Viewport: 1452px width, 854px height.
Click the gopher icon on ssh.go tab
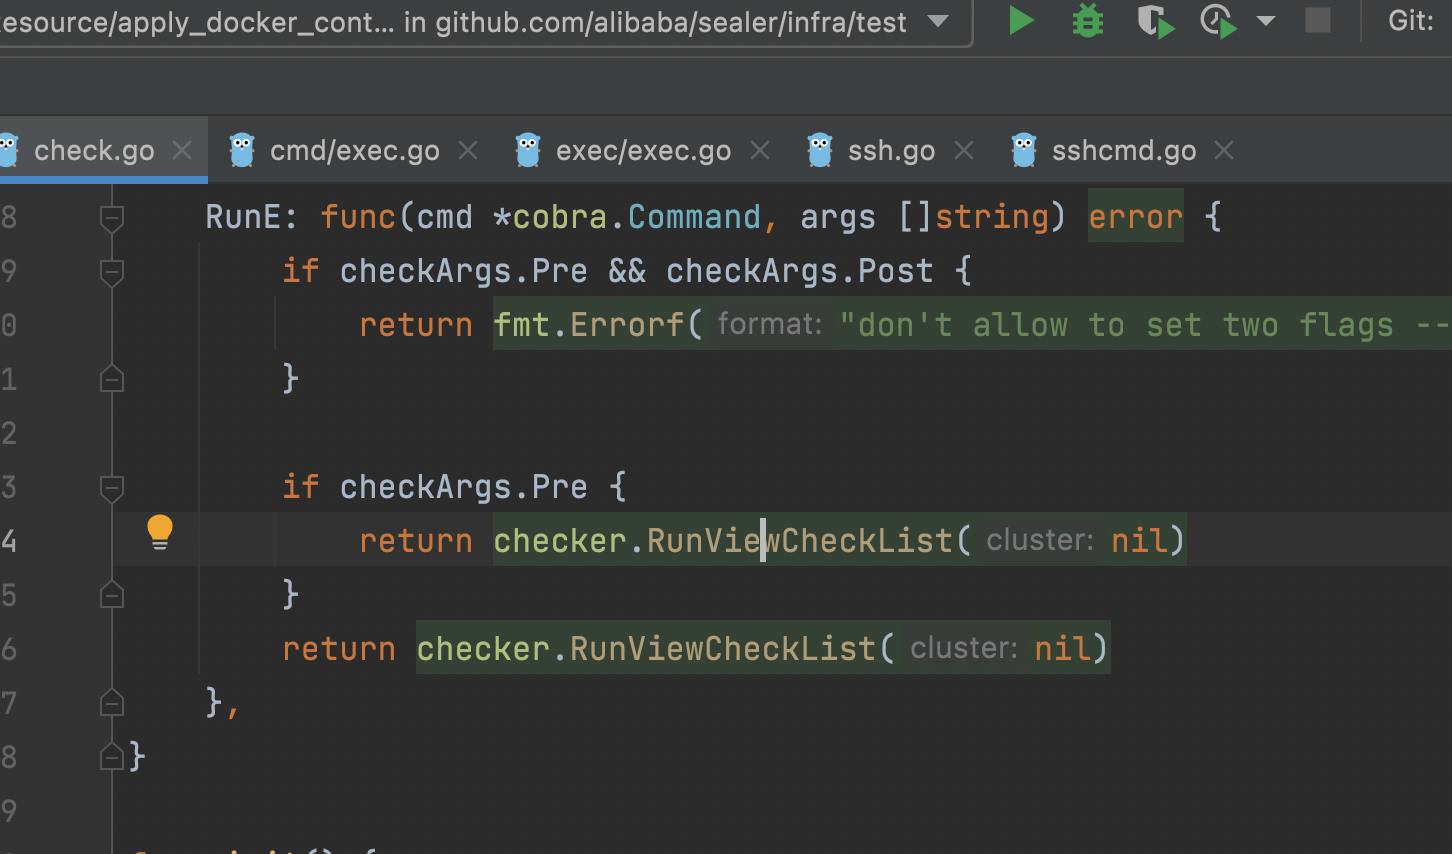tap(820, 150)
